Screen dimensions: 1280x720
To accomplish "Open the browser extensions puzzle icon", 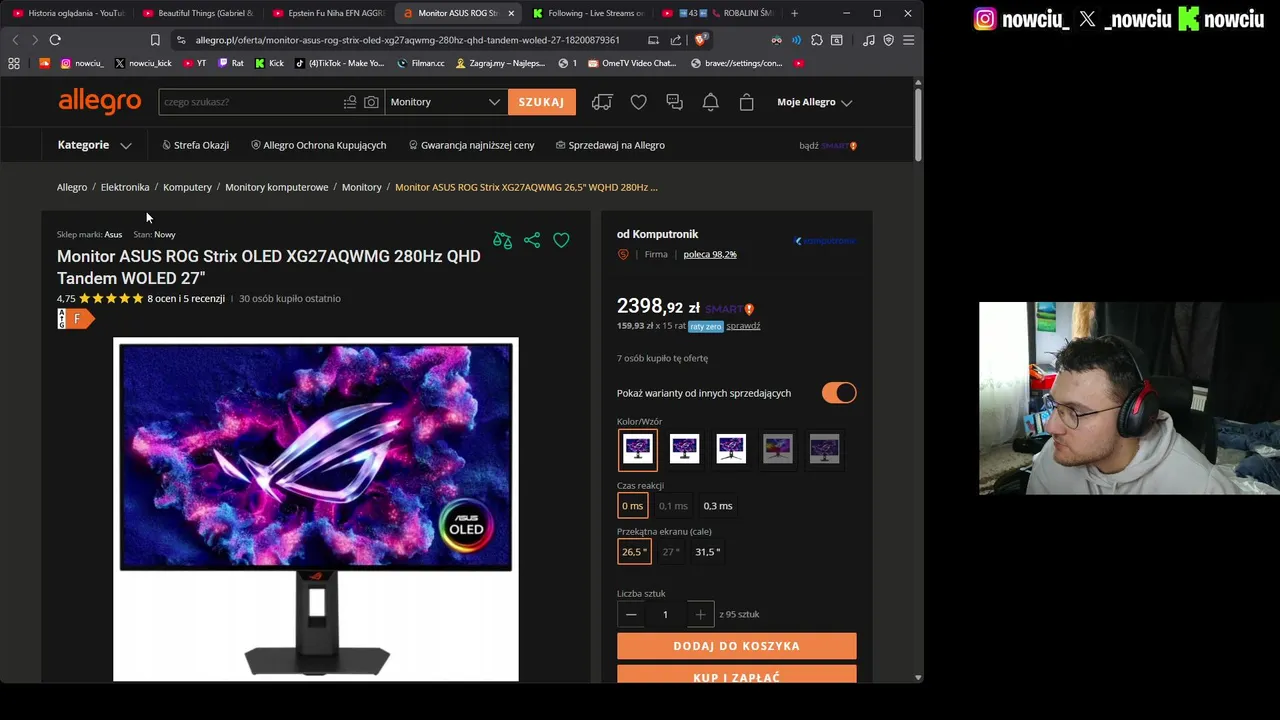I will (x=817, y=40).
